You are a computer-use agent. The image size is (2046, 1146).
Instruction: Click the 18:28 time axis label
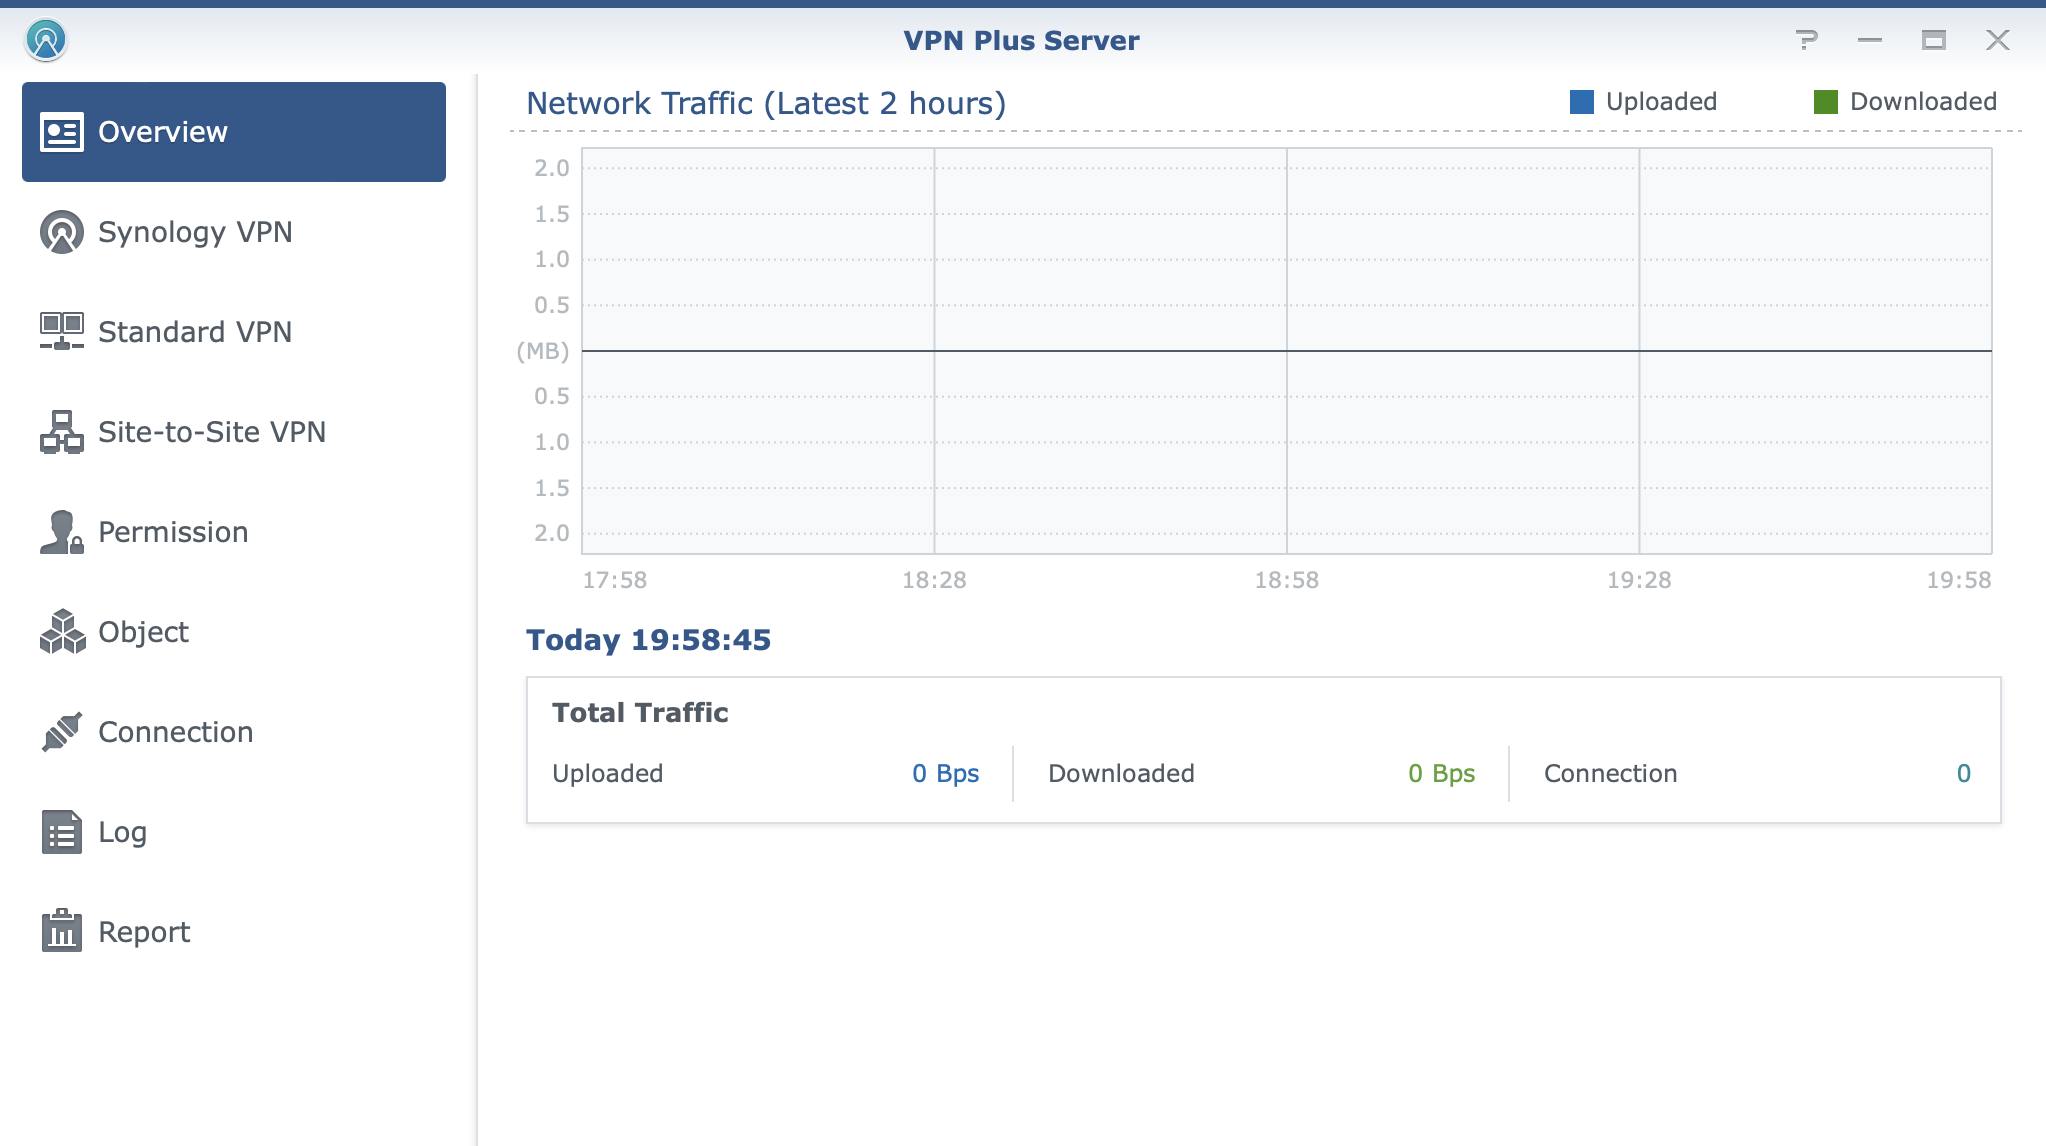click(934, 580)
